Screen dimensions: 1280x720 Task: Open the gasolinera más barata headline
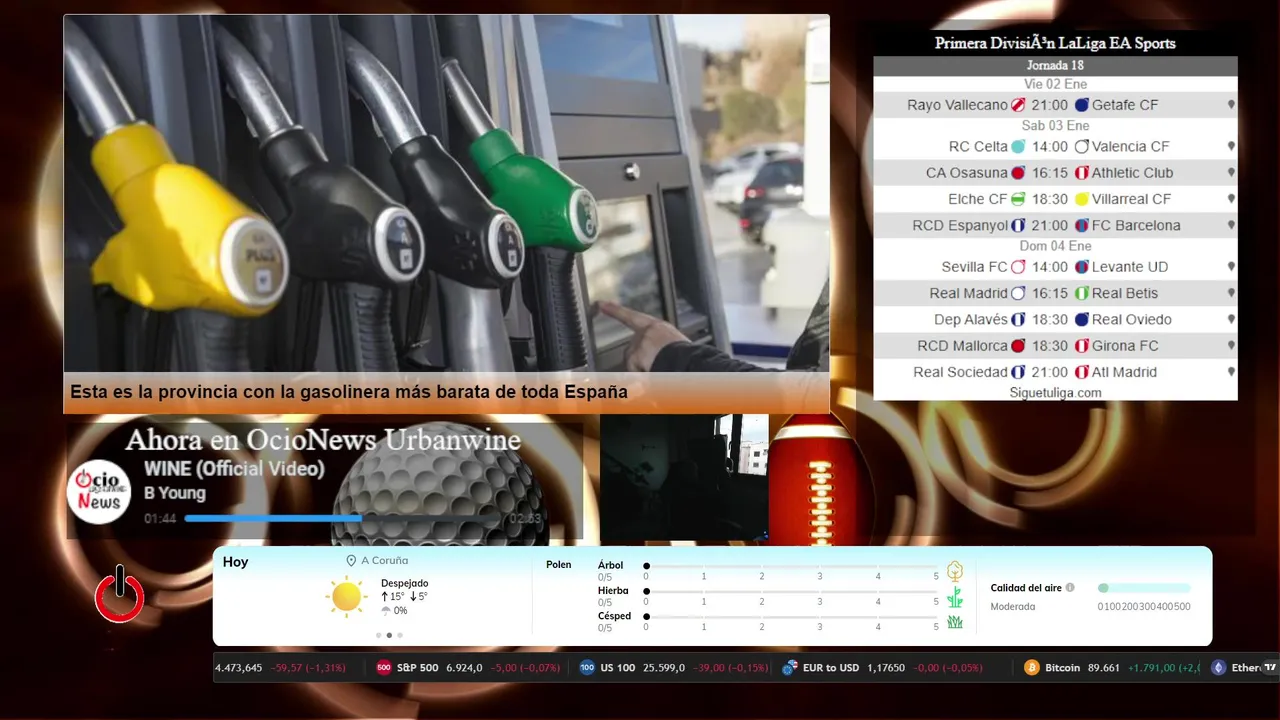tap(349, 392)
